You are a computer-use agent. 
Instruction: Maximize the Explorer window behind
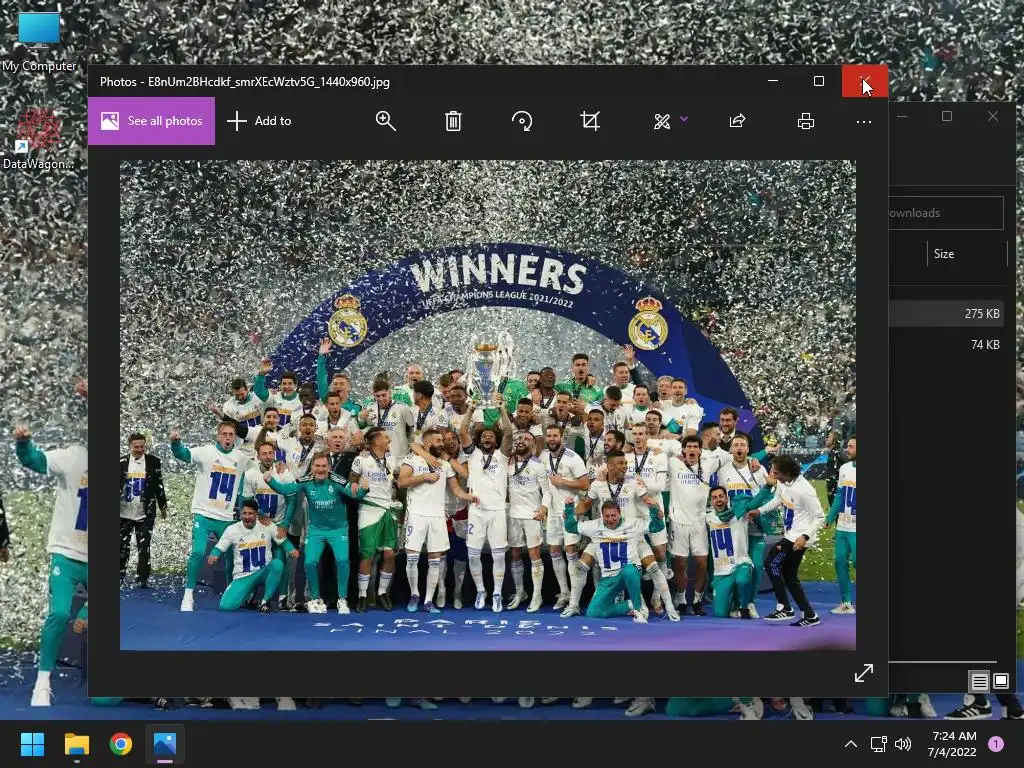[x=947, y=116]
